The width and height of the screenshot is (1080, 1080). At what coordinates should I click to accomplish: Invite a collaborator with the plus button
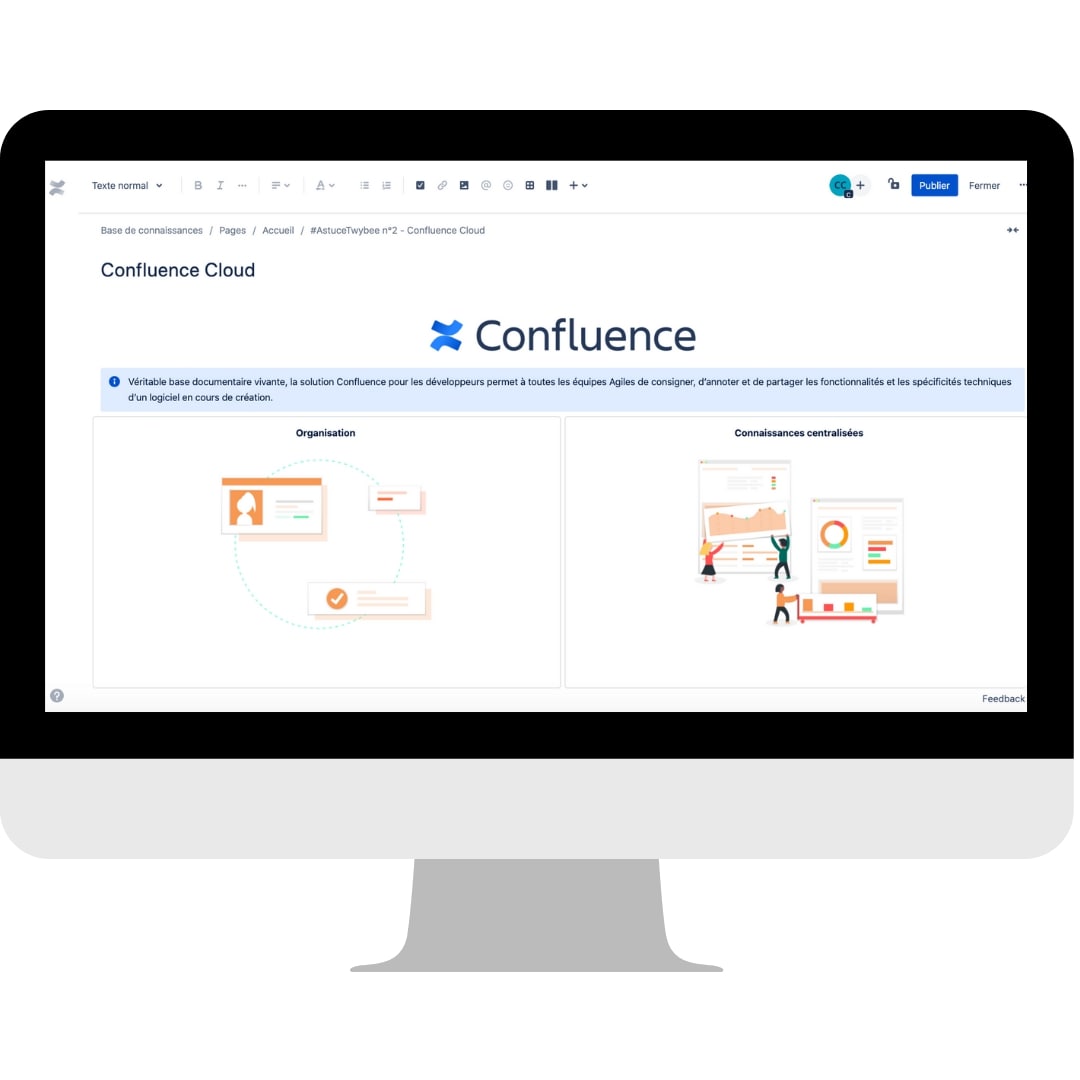pyautogui.click(x=860, y=185)
